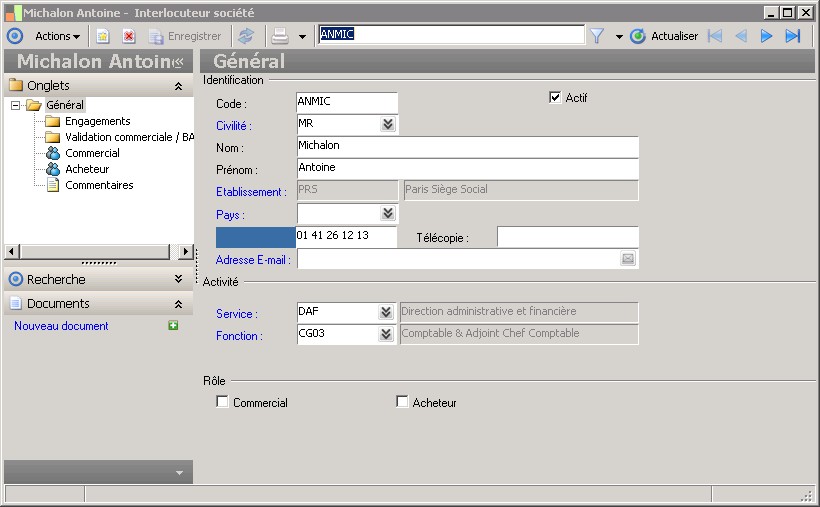
Task: Click the red delete record icon
Action: coord(129,36)
